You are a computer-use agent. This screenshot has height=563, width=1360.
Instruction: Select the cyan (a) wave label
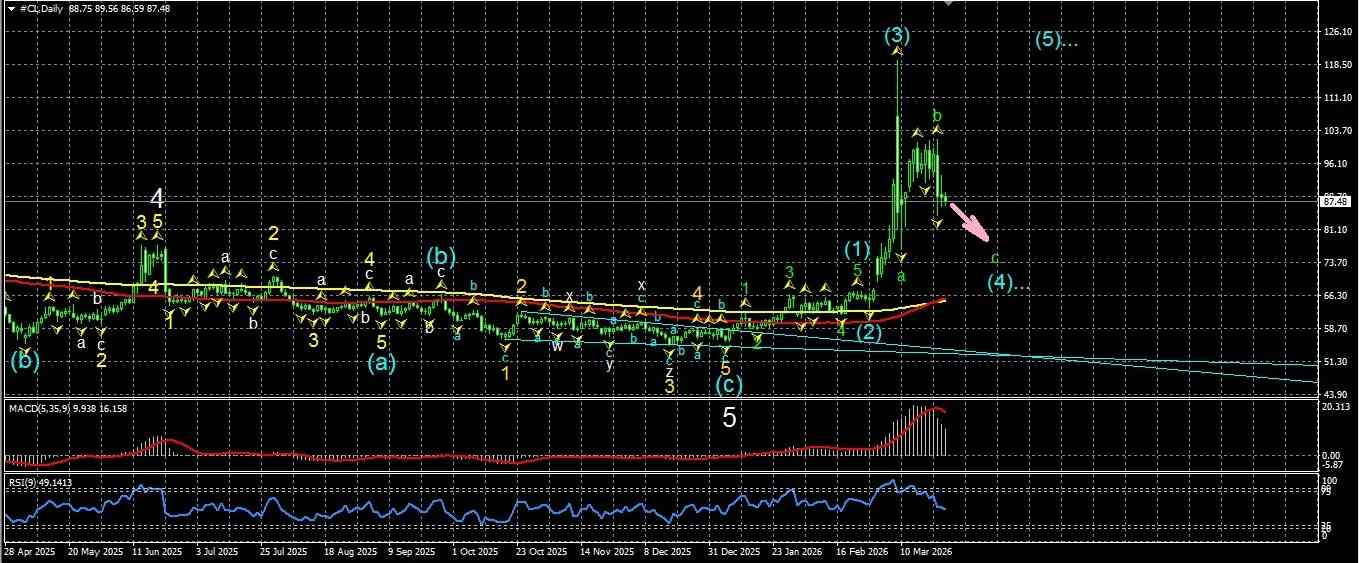tap(381, 364)
